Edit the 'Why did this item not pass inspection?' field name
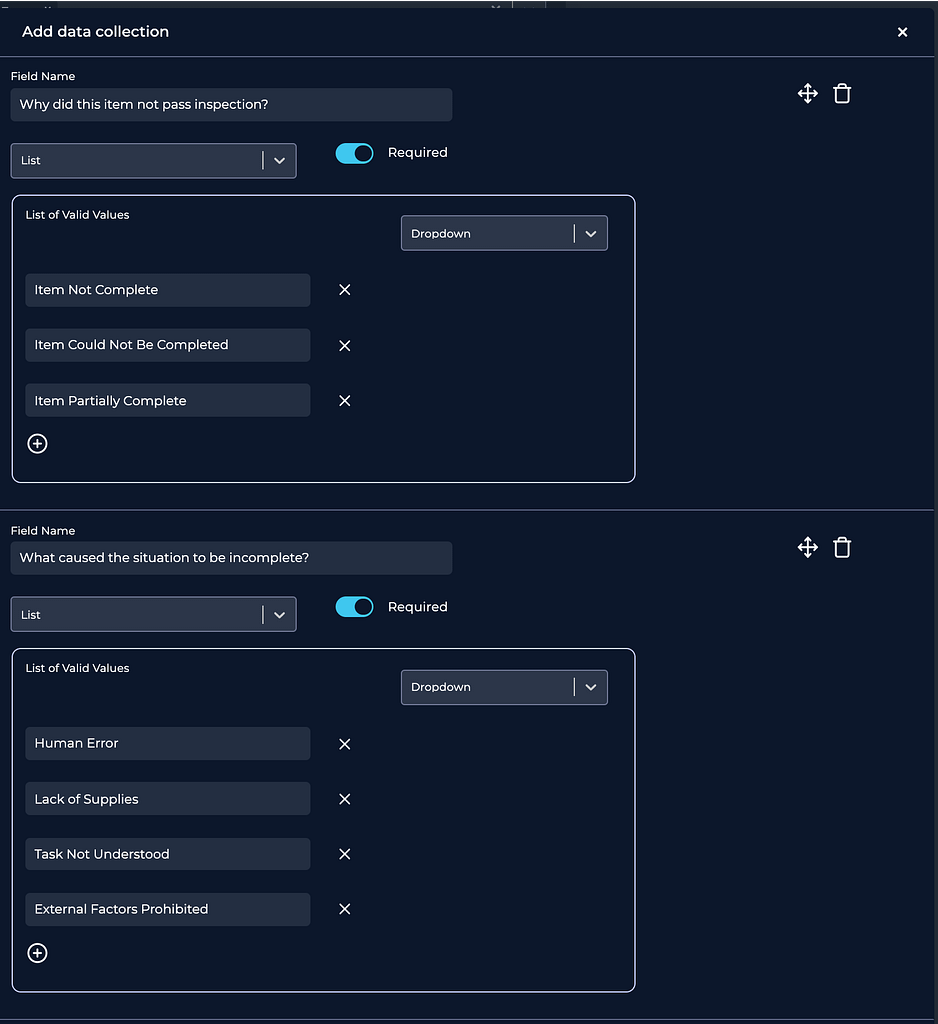Viewport: 938px width, 1024px height. pyautogui.click(x=231, y=105)
